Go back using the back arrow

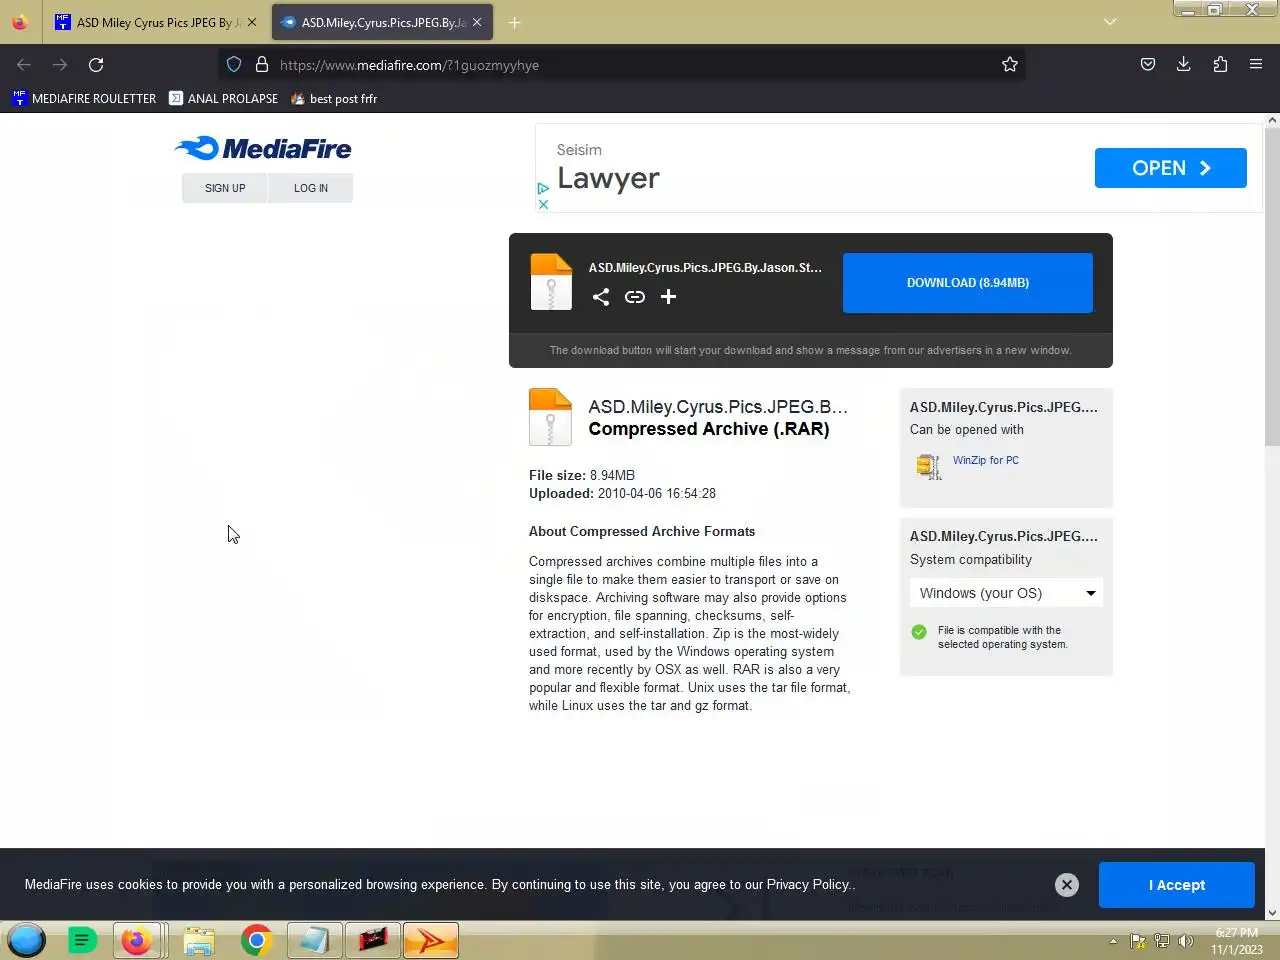coord(24,65)
